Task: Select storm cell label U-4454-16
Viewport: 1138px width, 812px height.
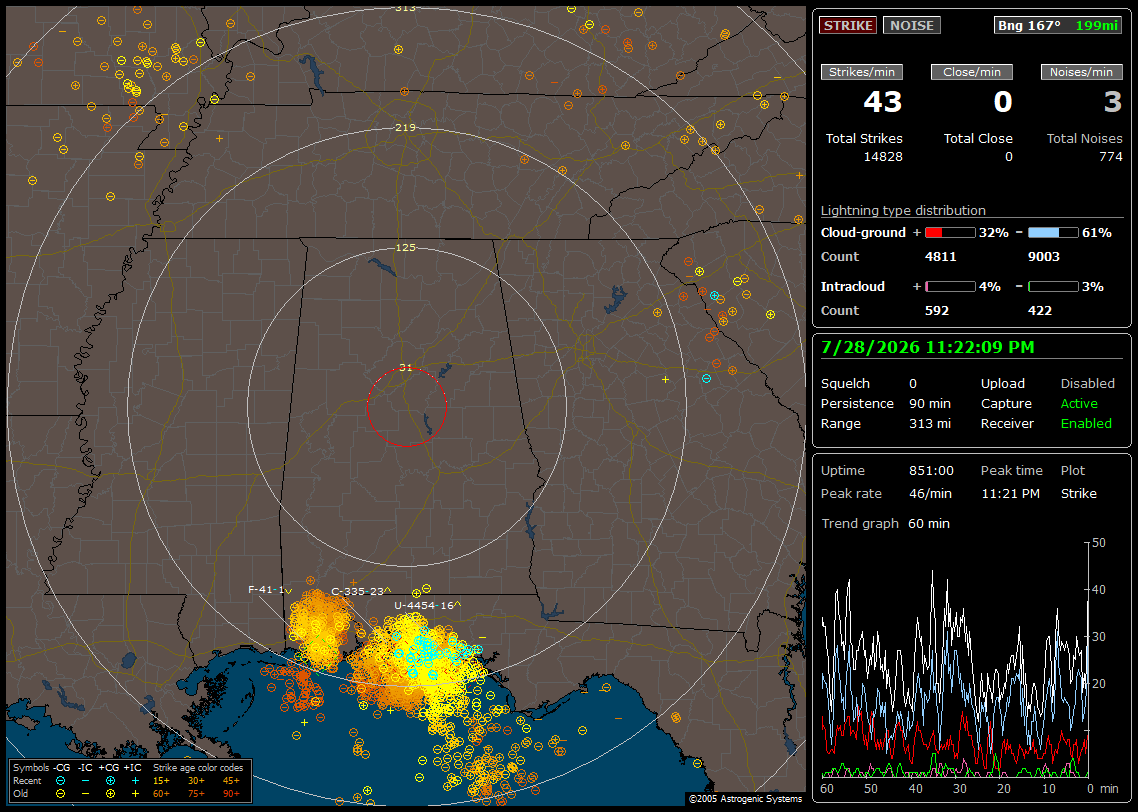Action: [424, 605]
